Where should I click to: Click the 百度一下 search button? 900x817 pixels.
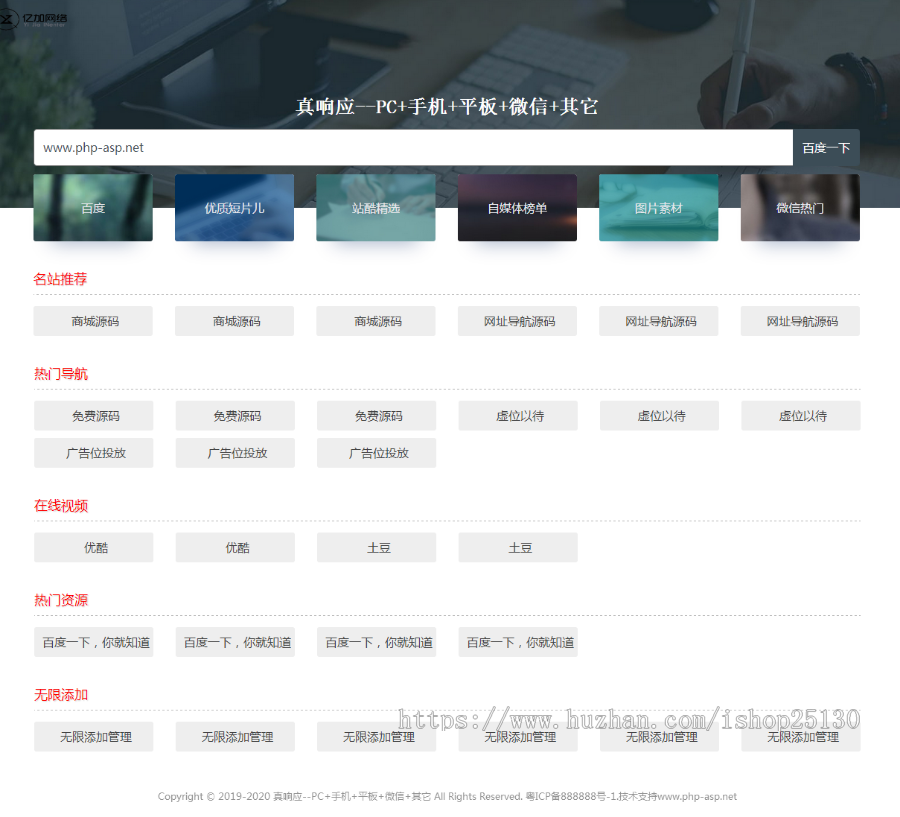click(x=827, y=147)
